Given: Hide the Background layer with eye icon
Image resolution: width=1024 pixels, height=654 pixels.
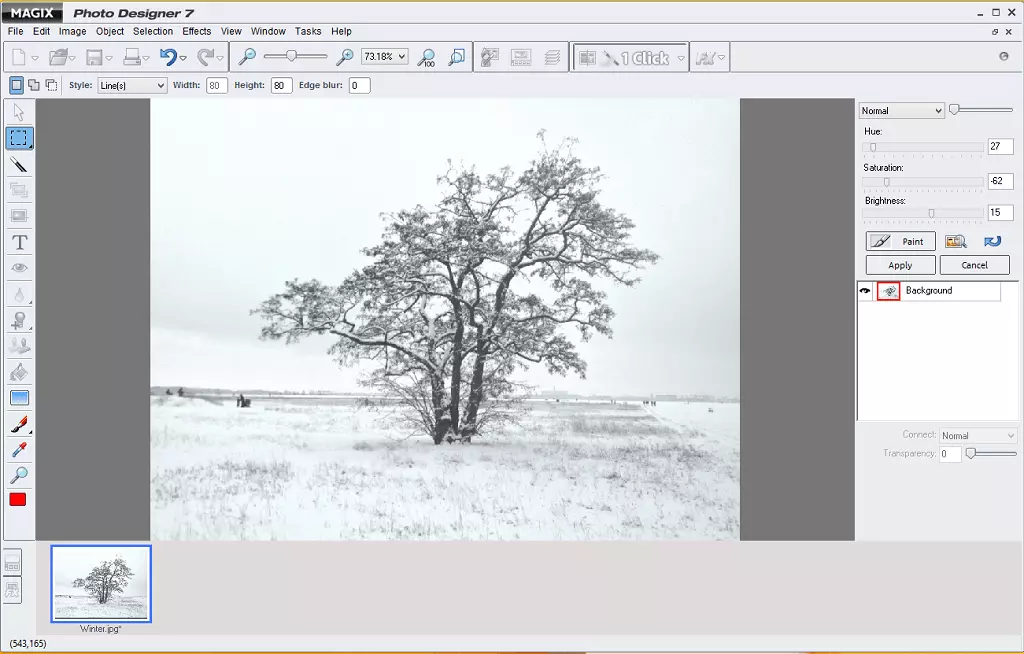Looking at the screenshot, I should (x=865, y=291).
